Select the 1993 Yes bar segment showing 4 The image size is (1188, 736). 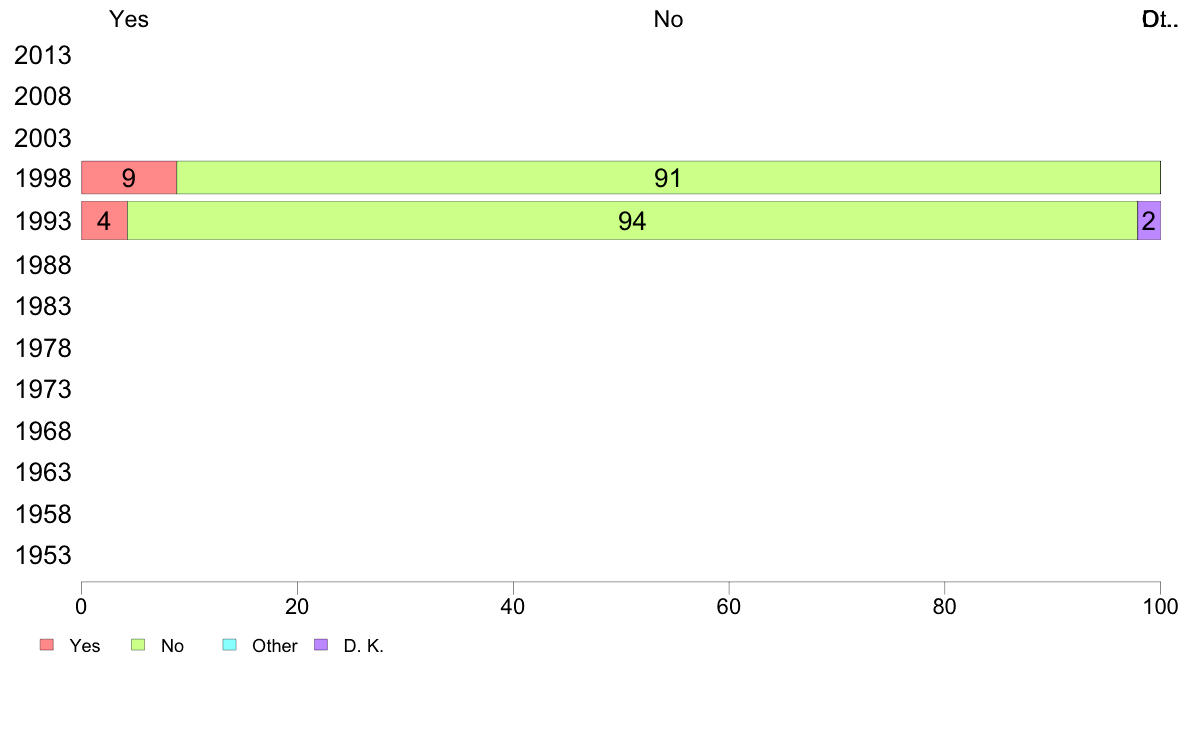pyautogui.click(x=105, y=221)
